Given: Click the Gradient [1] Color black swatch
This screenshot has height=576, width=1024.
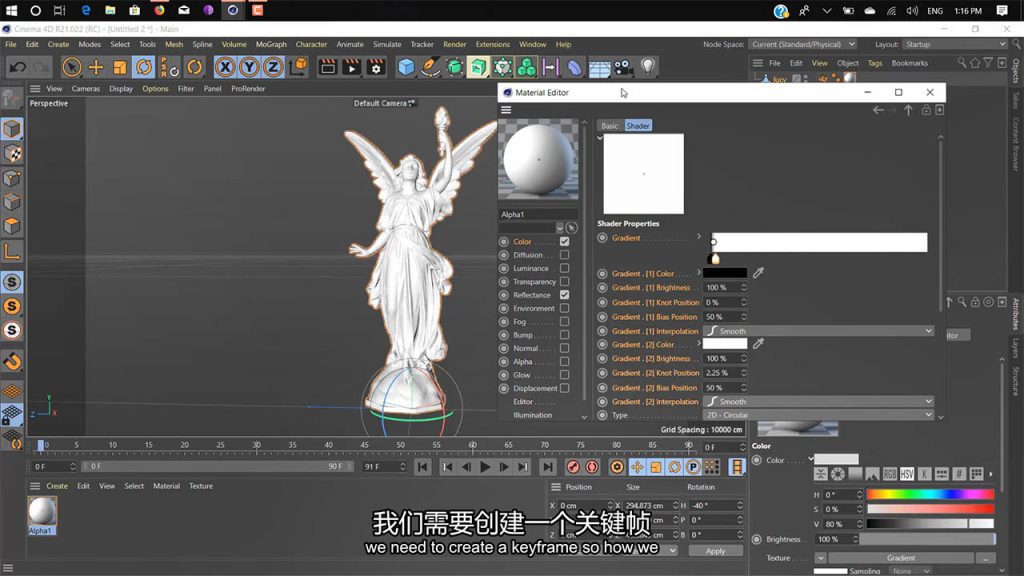Looking at the screenshot, I should pyautogui.click(x=725, y=273).
